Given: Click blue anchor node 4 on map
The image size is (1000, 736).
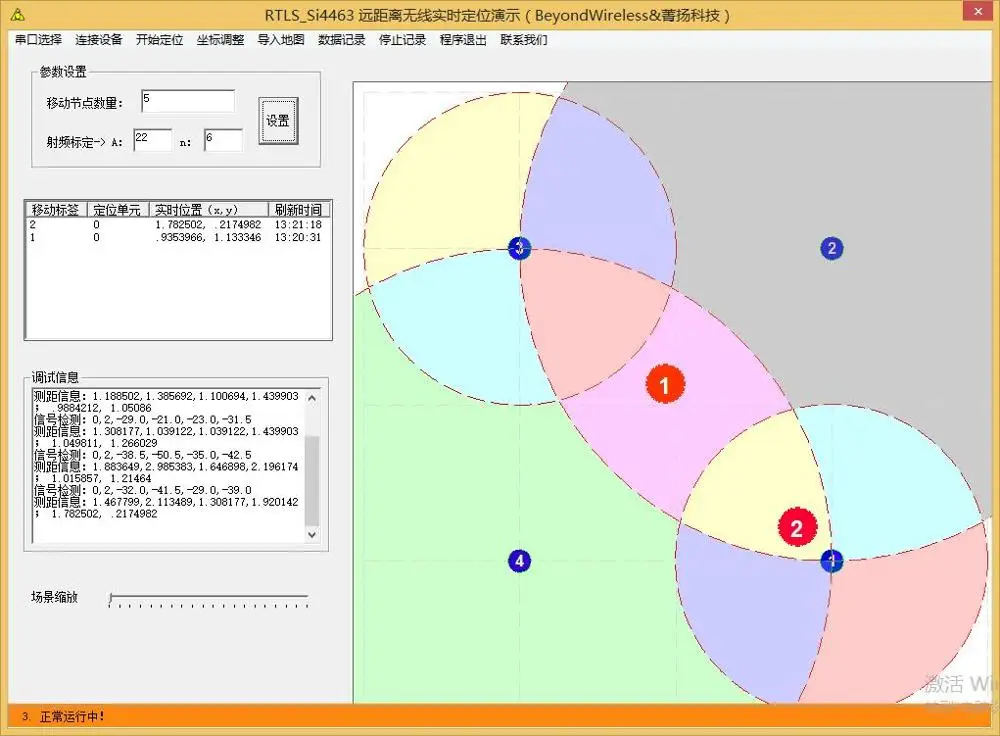Looking at the screenshot, I should tap(519, 561).
